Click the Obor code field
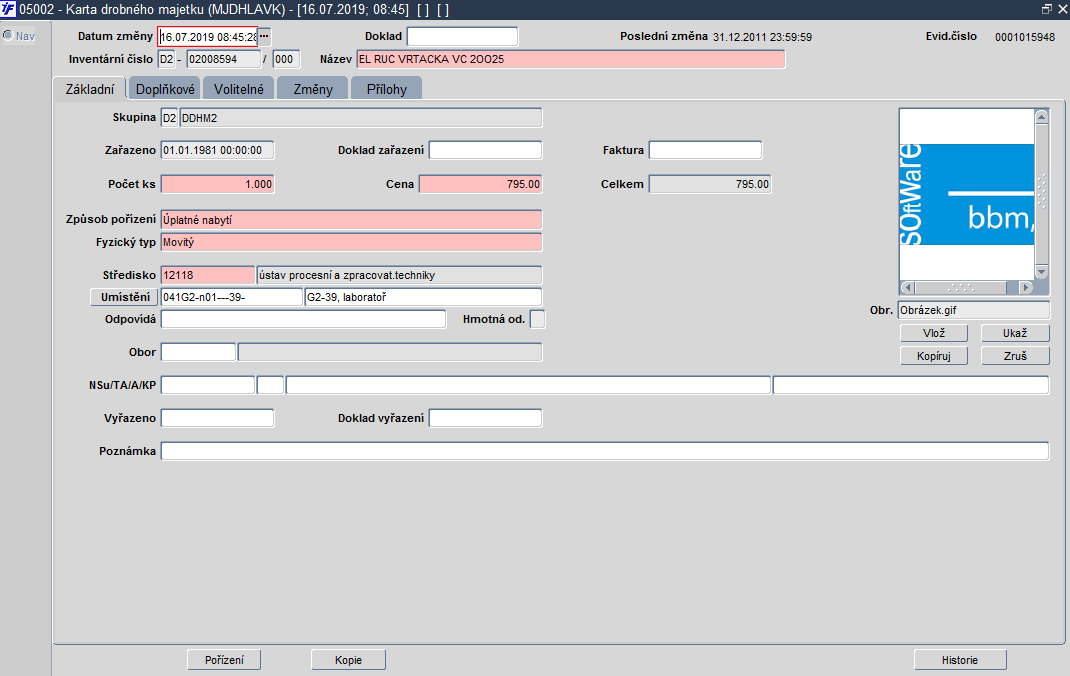This screenshot has width=1070, height=676. pyautogui.click(x=199, y=352)
